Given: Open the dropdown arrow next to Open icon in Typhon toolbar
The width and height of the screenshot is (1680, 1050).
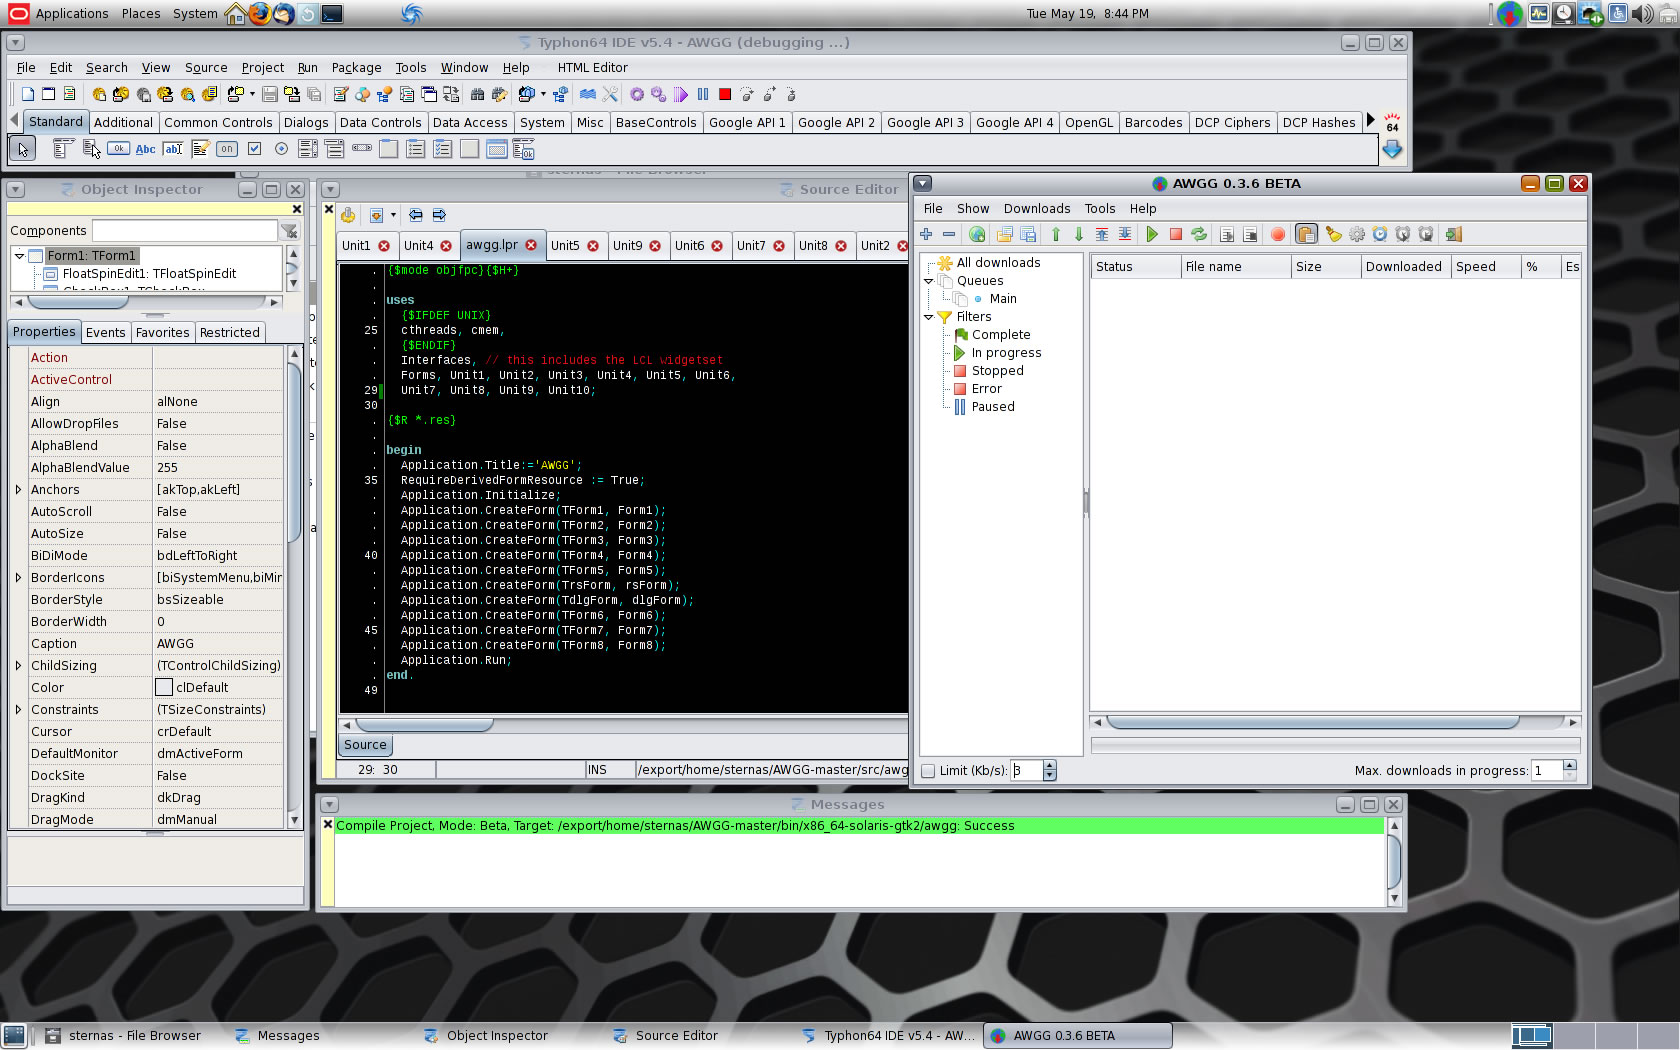Looking at the screenshot, I should 252,94.
